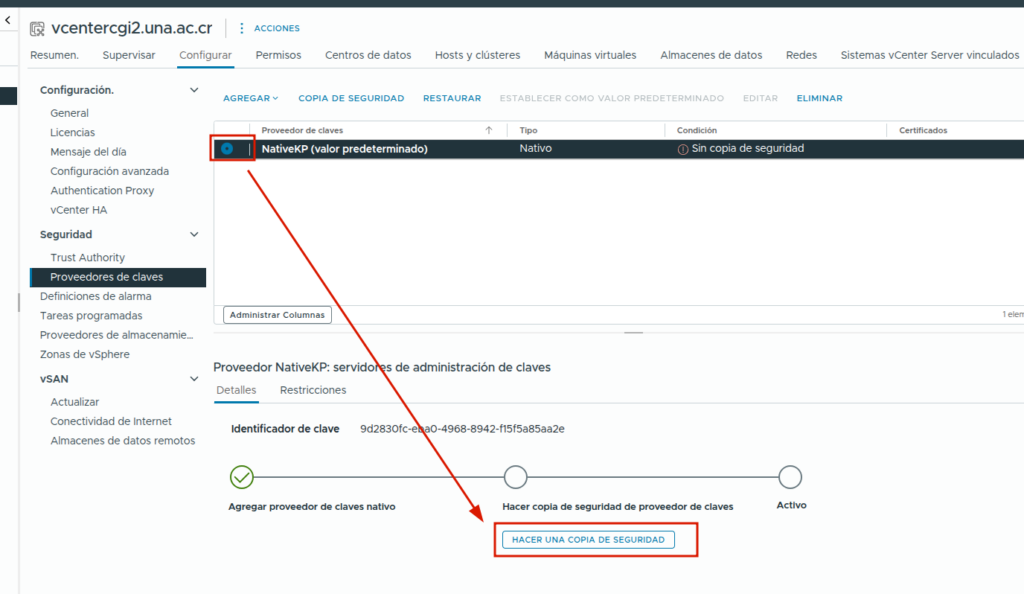Screen dimensions: 1024x594
Task: Click the sort arrow in Proveedor de claves column
Action: 488,130
